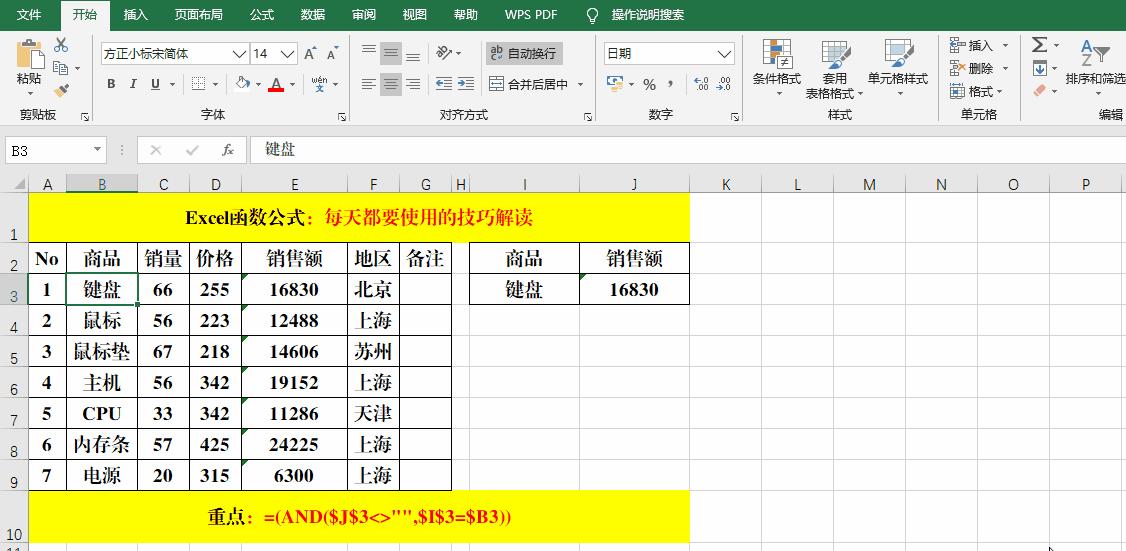Decrease decimal places icon
The image size is (1126, 551).
(x=724, y=84)
